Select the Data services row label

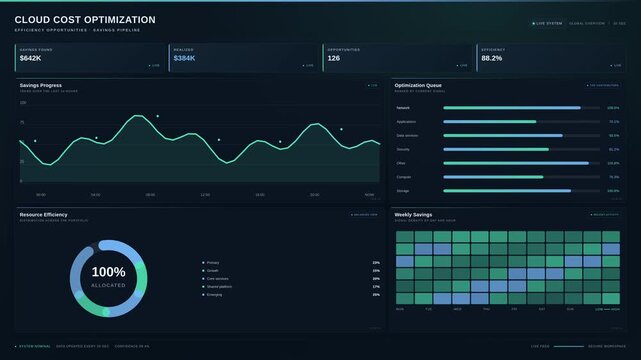pyautogui.click(x=407, y=136)
